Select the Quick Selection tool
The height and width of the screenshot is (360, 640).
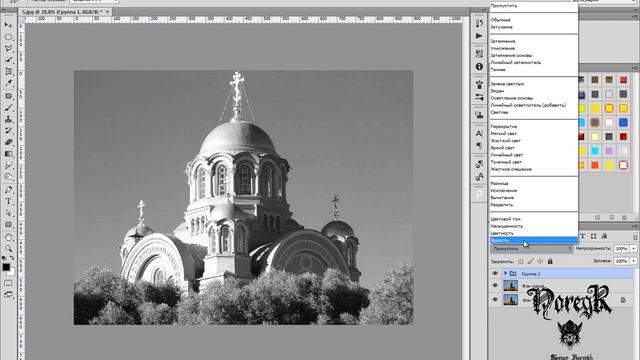(x=8, y=60)
